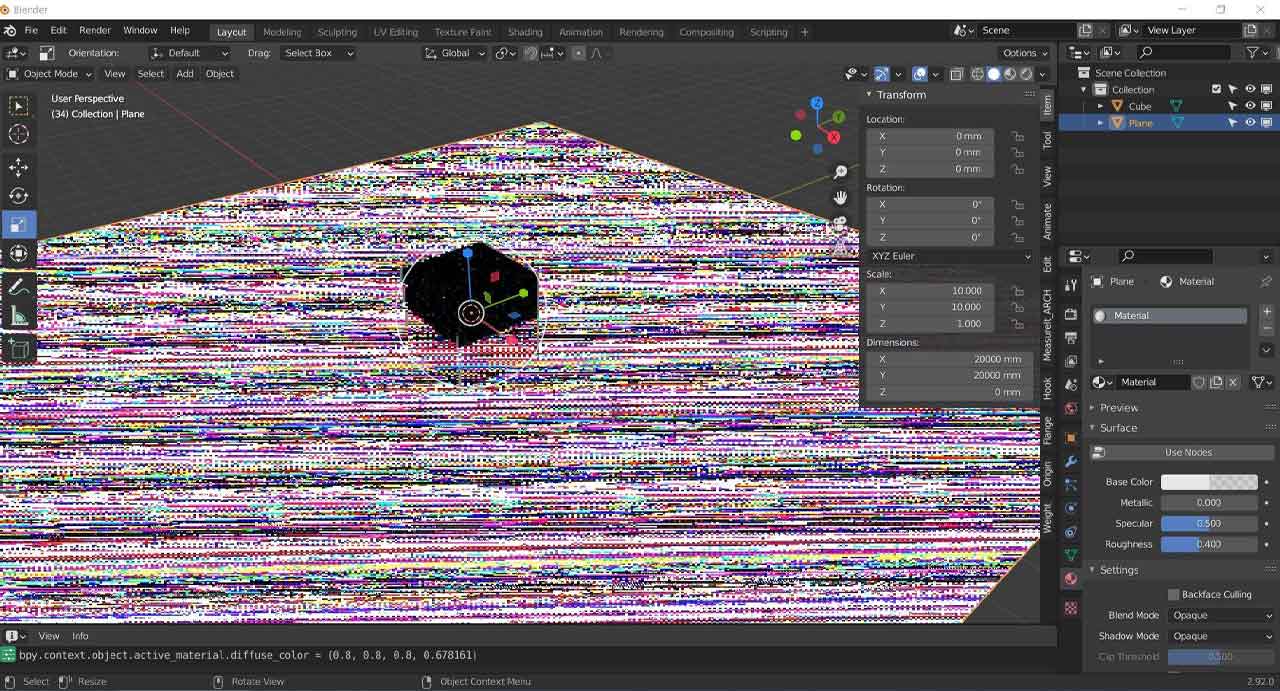This screenshot has height=691, width=1280.
Task: Toggle the fake user shield for Material
Action: [x=1199, y=382]
